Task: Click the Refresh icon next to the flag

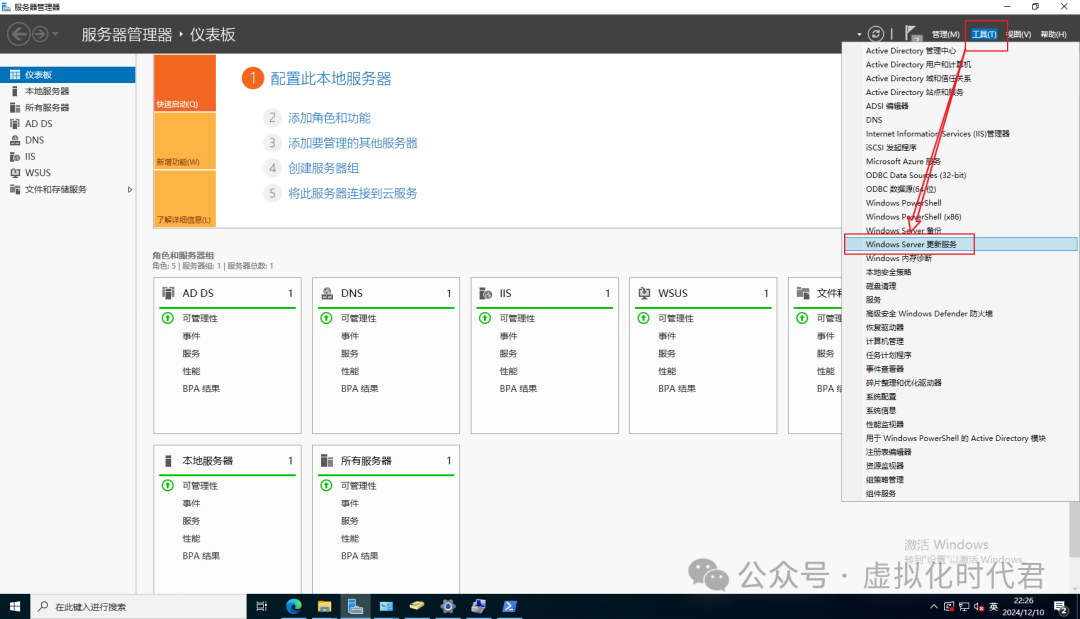Action: point(876,33)
